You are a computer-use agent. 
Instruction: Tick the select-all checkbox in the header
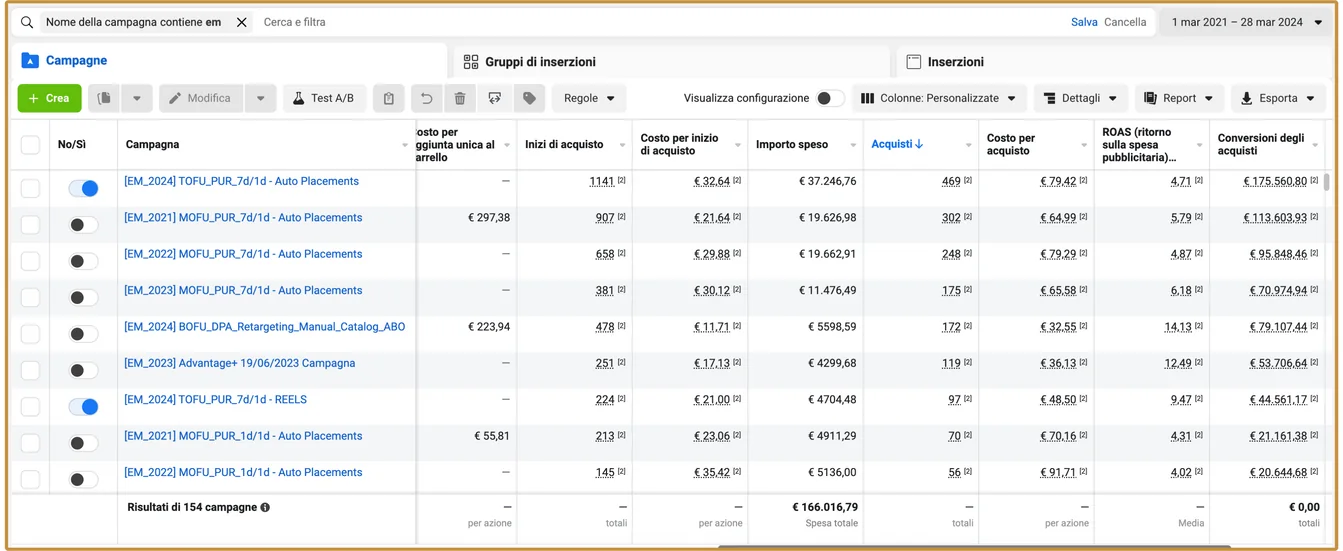(30, 145)
